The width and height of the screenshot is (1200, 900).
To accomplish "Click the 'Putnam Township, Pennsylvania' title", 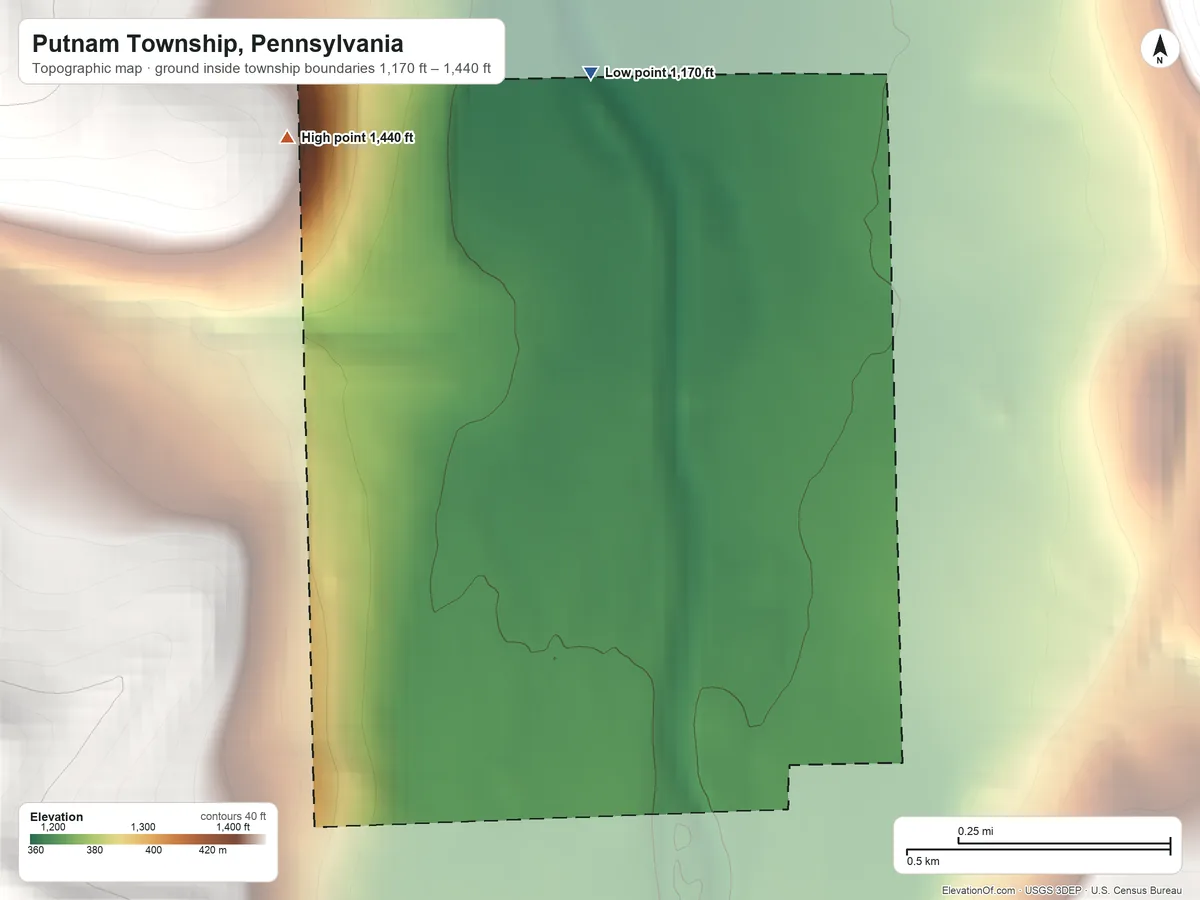I will point(218,44).
